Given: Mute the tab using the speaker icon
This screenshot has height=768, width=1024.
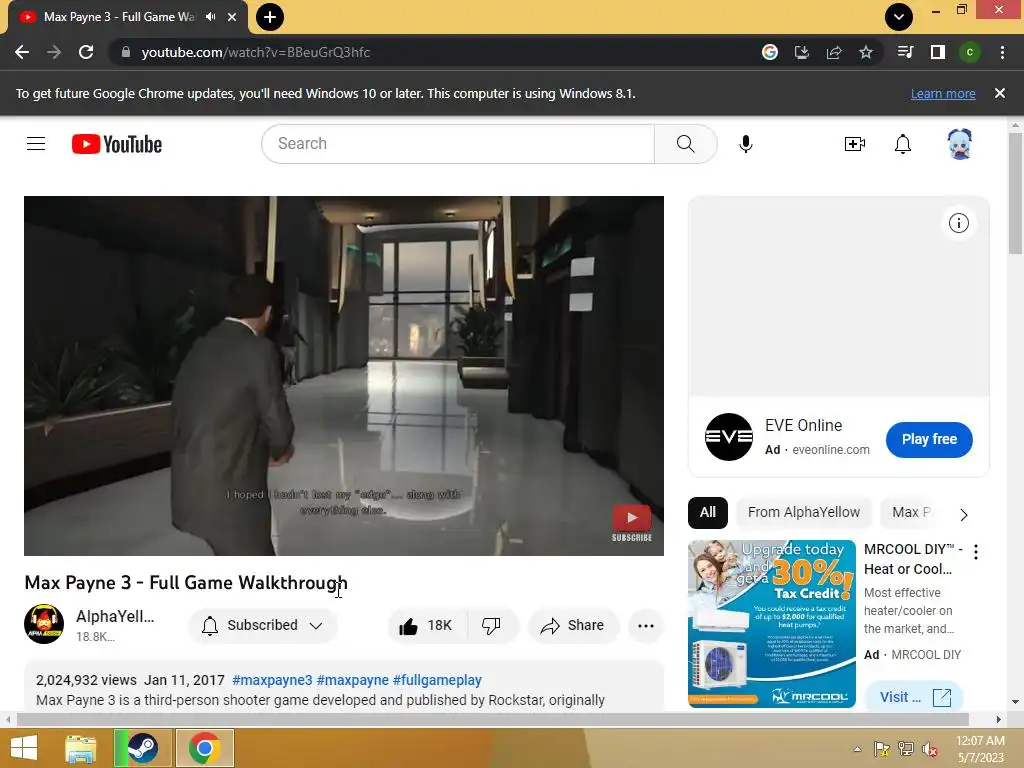Looking at the screenshot, I should pos(210,17).
